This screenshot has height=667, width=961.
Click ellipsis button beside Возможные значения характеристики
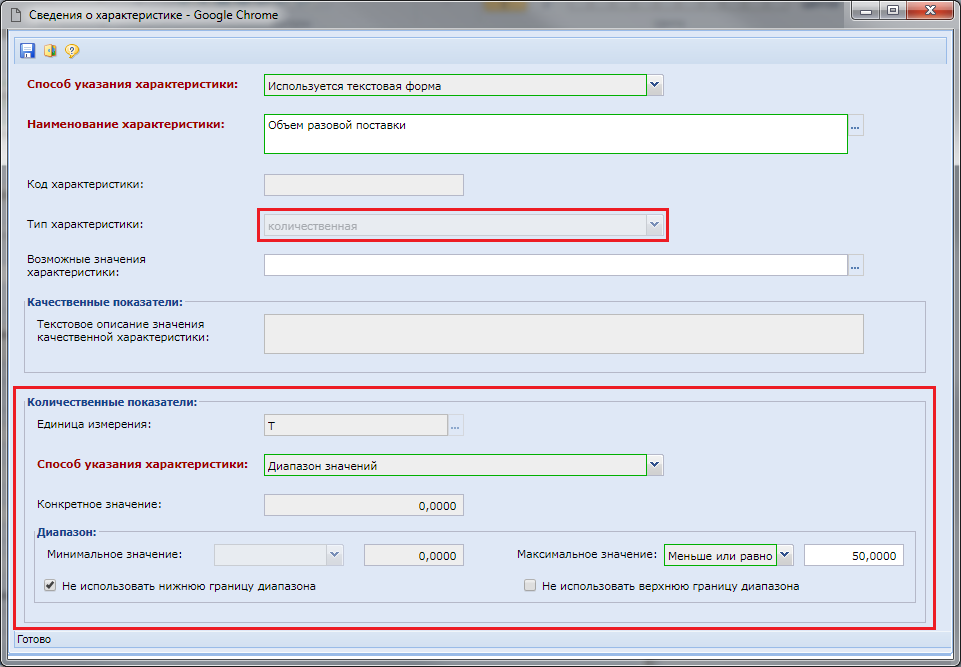(855, 265)
